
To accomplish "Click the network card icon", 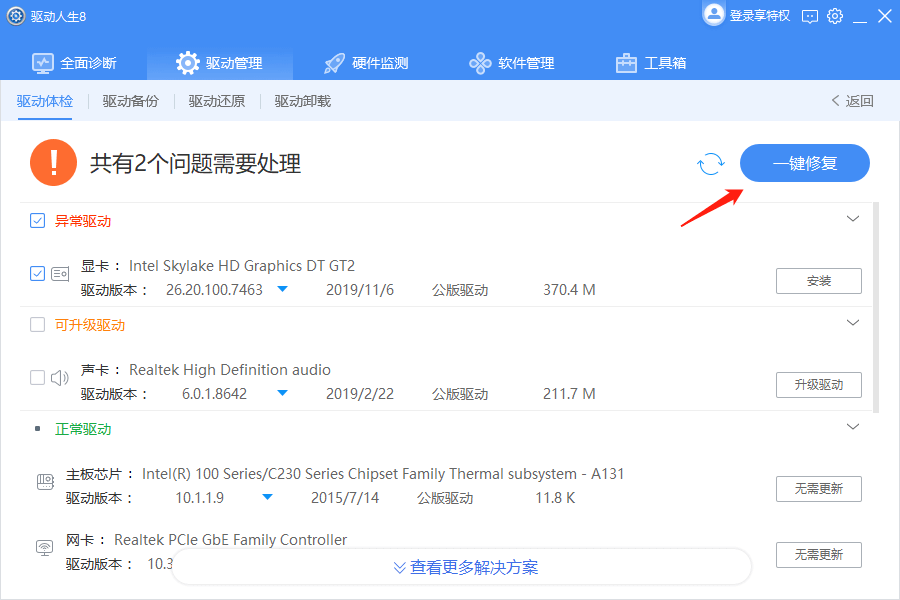I will [x=45, y=548].
